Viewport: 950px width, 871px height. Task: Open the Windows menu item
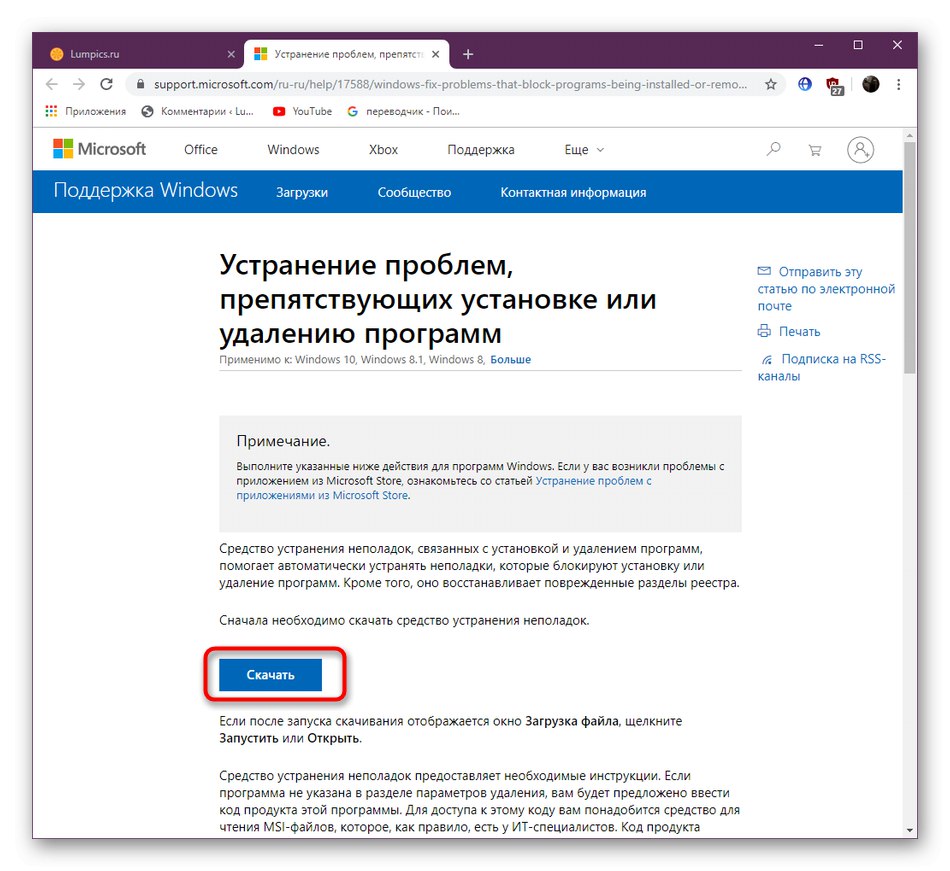coord(293,150)
